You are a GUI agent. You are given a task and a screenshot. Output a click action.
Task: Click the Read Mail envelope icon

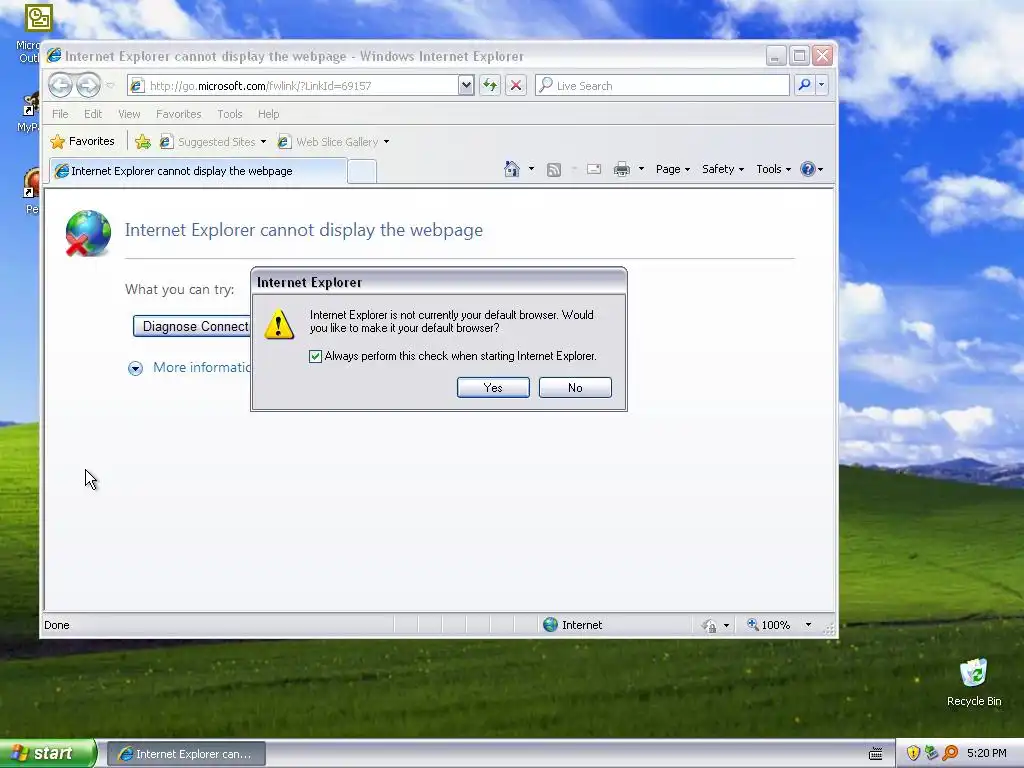(594, 169)
